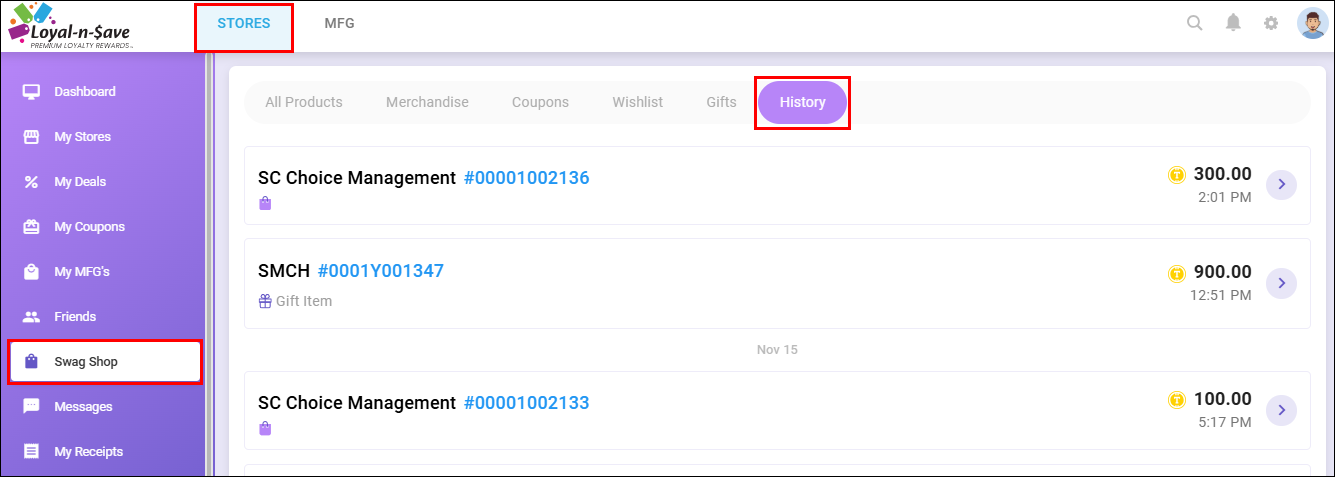Open My Deals percent icon
The width and height of the screenshot is (1335, 477).
[x=31, y=182]
